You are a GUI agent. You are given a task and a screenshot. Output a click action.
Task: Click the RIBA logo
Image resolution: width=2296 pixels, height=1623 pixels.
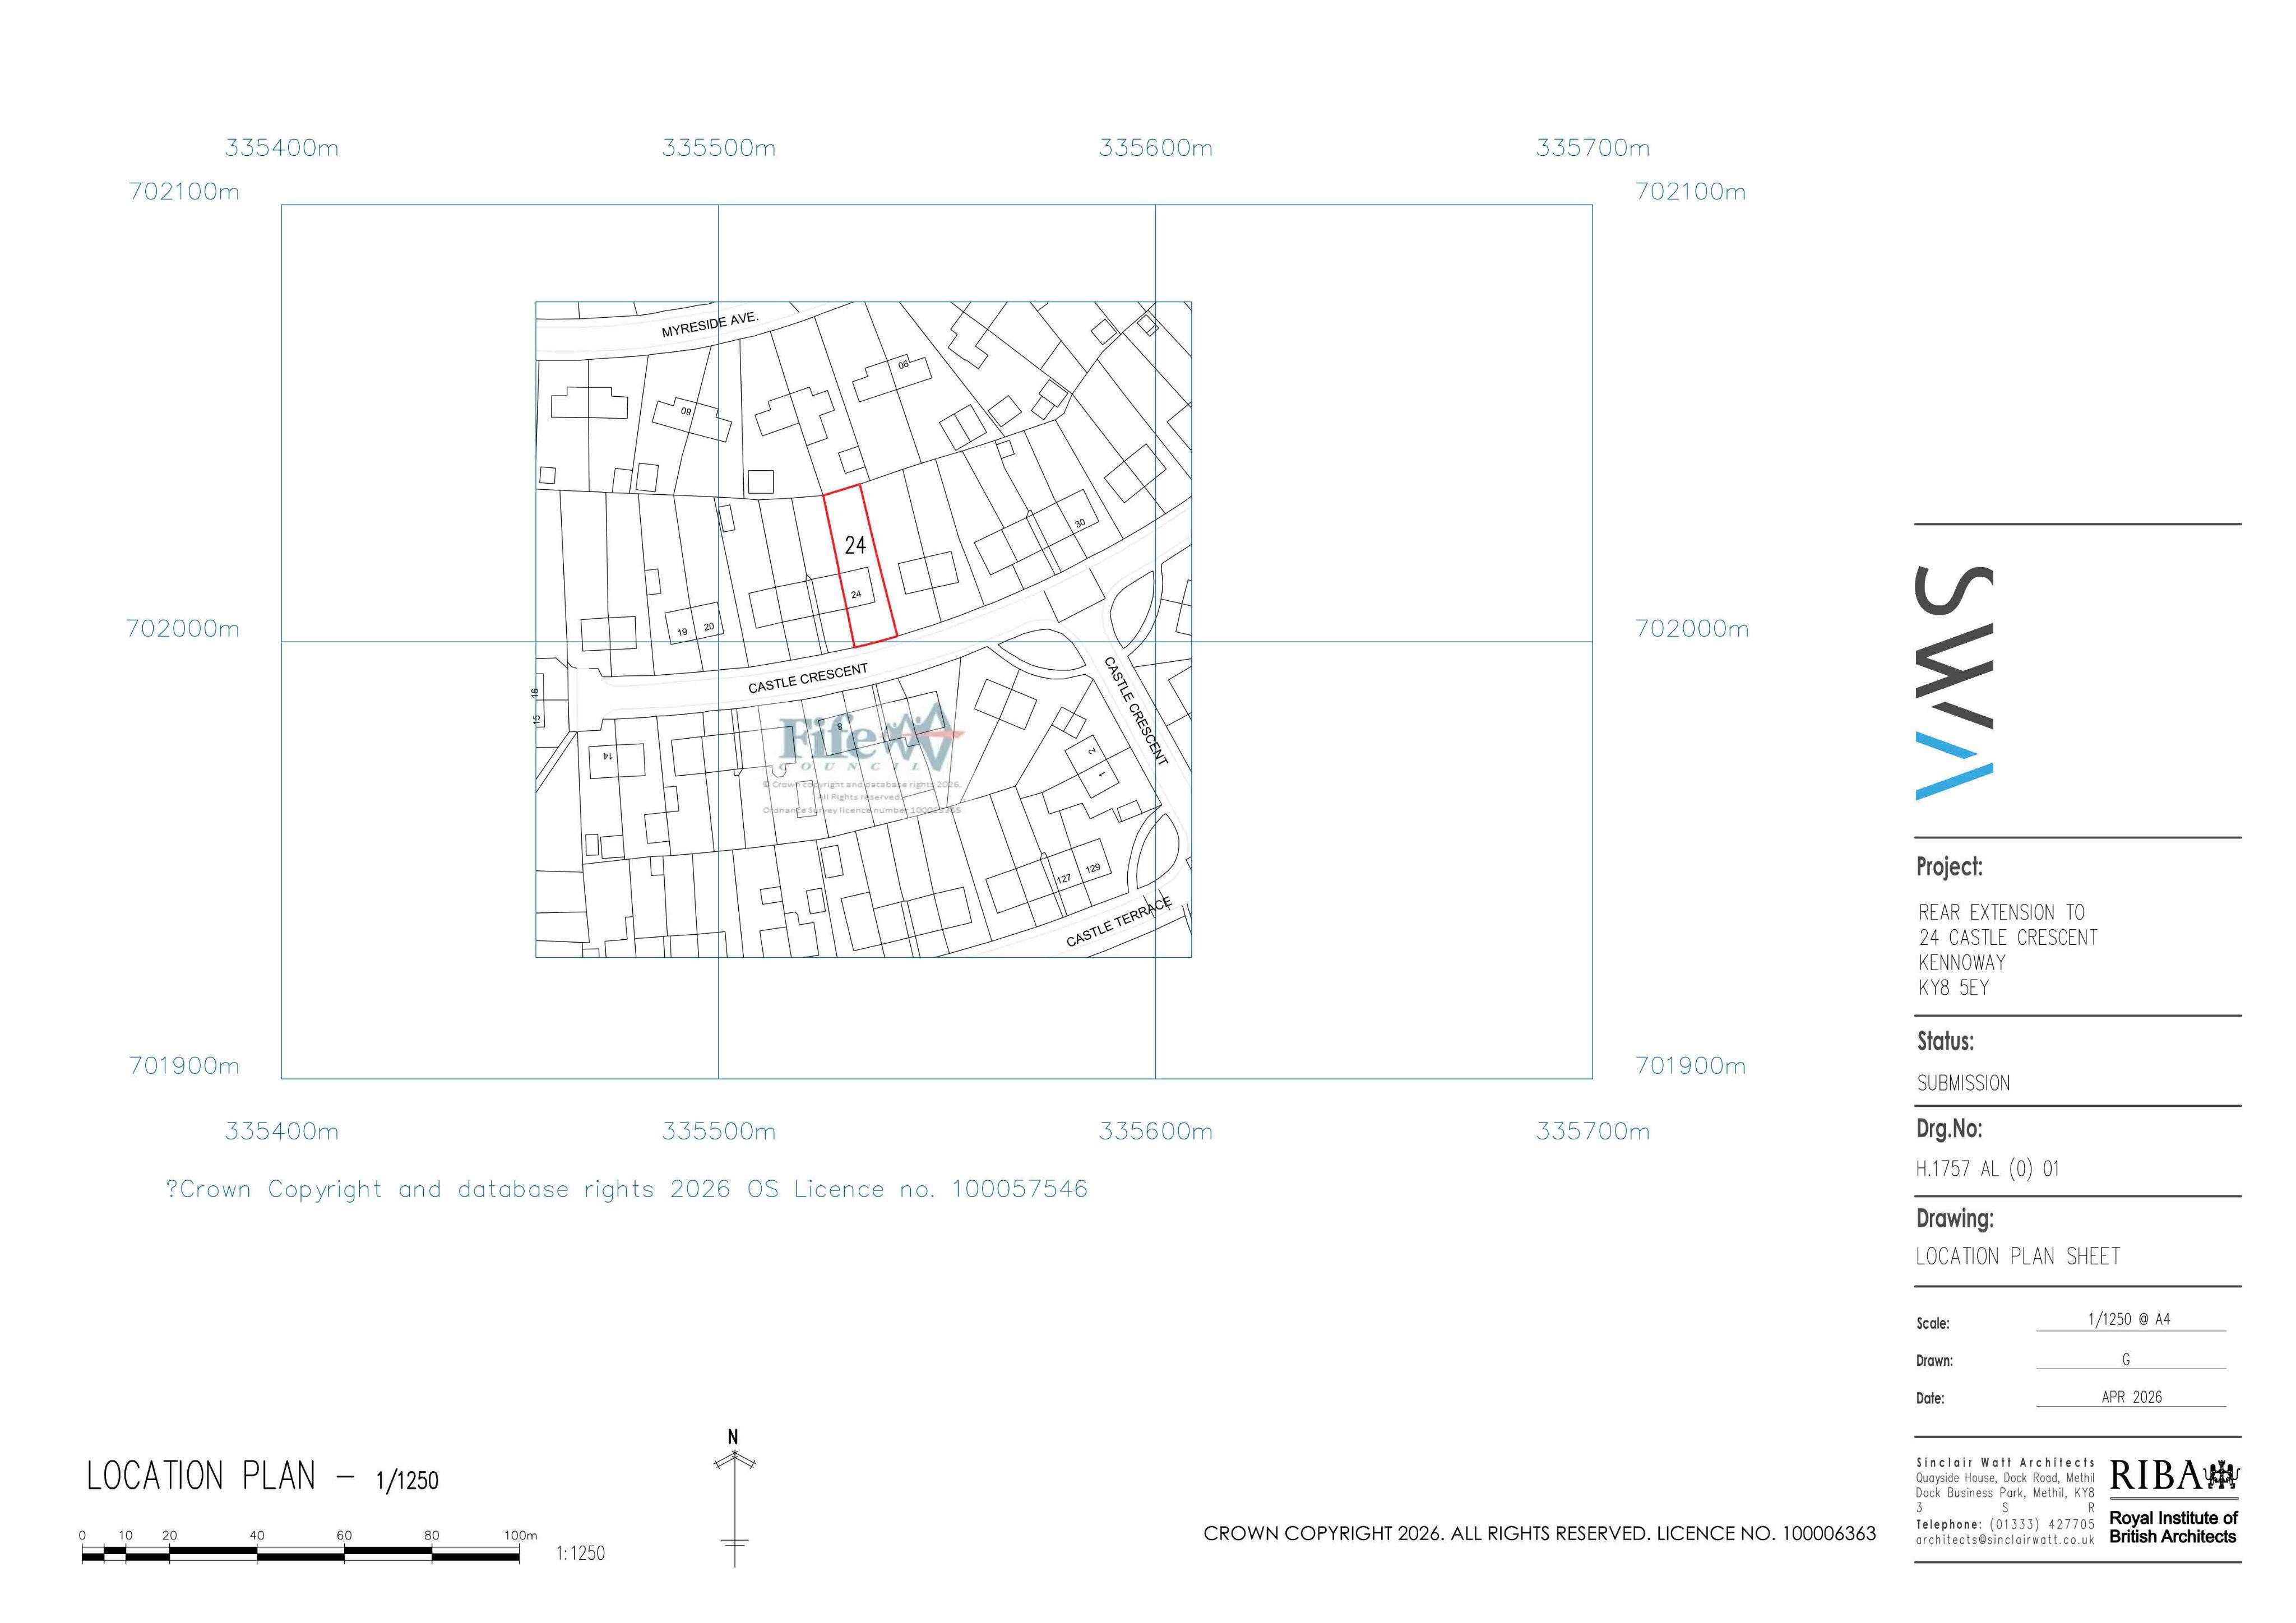(x=2174, y=1476)
